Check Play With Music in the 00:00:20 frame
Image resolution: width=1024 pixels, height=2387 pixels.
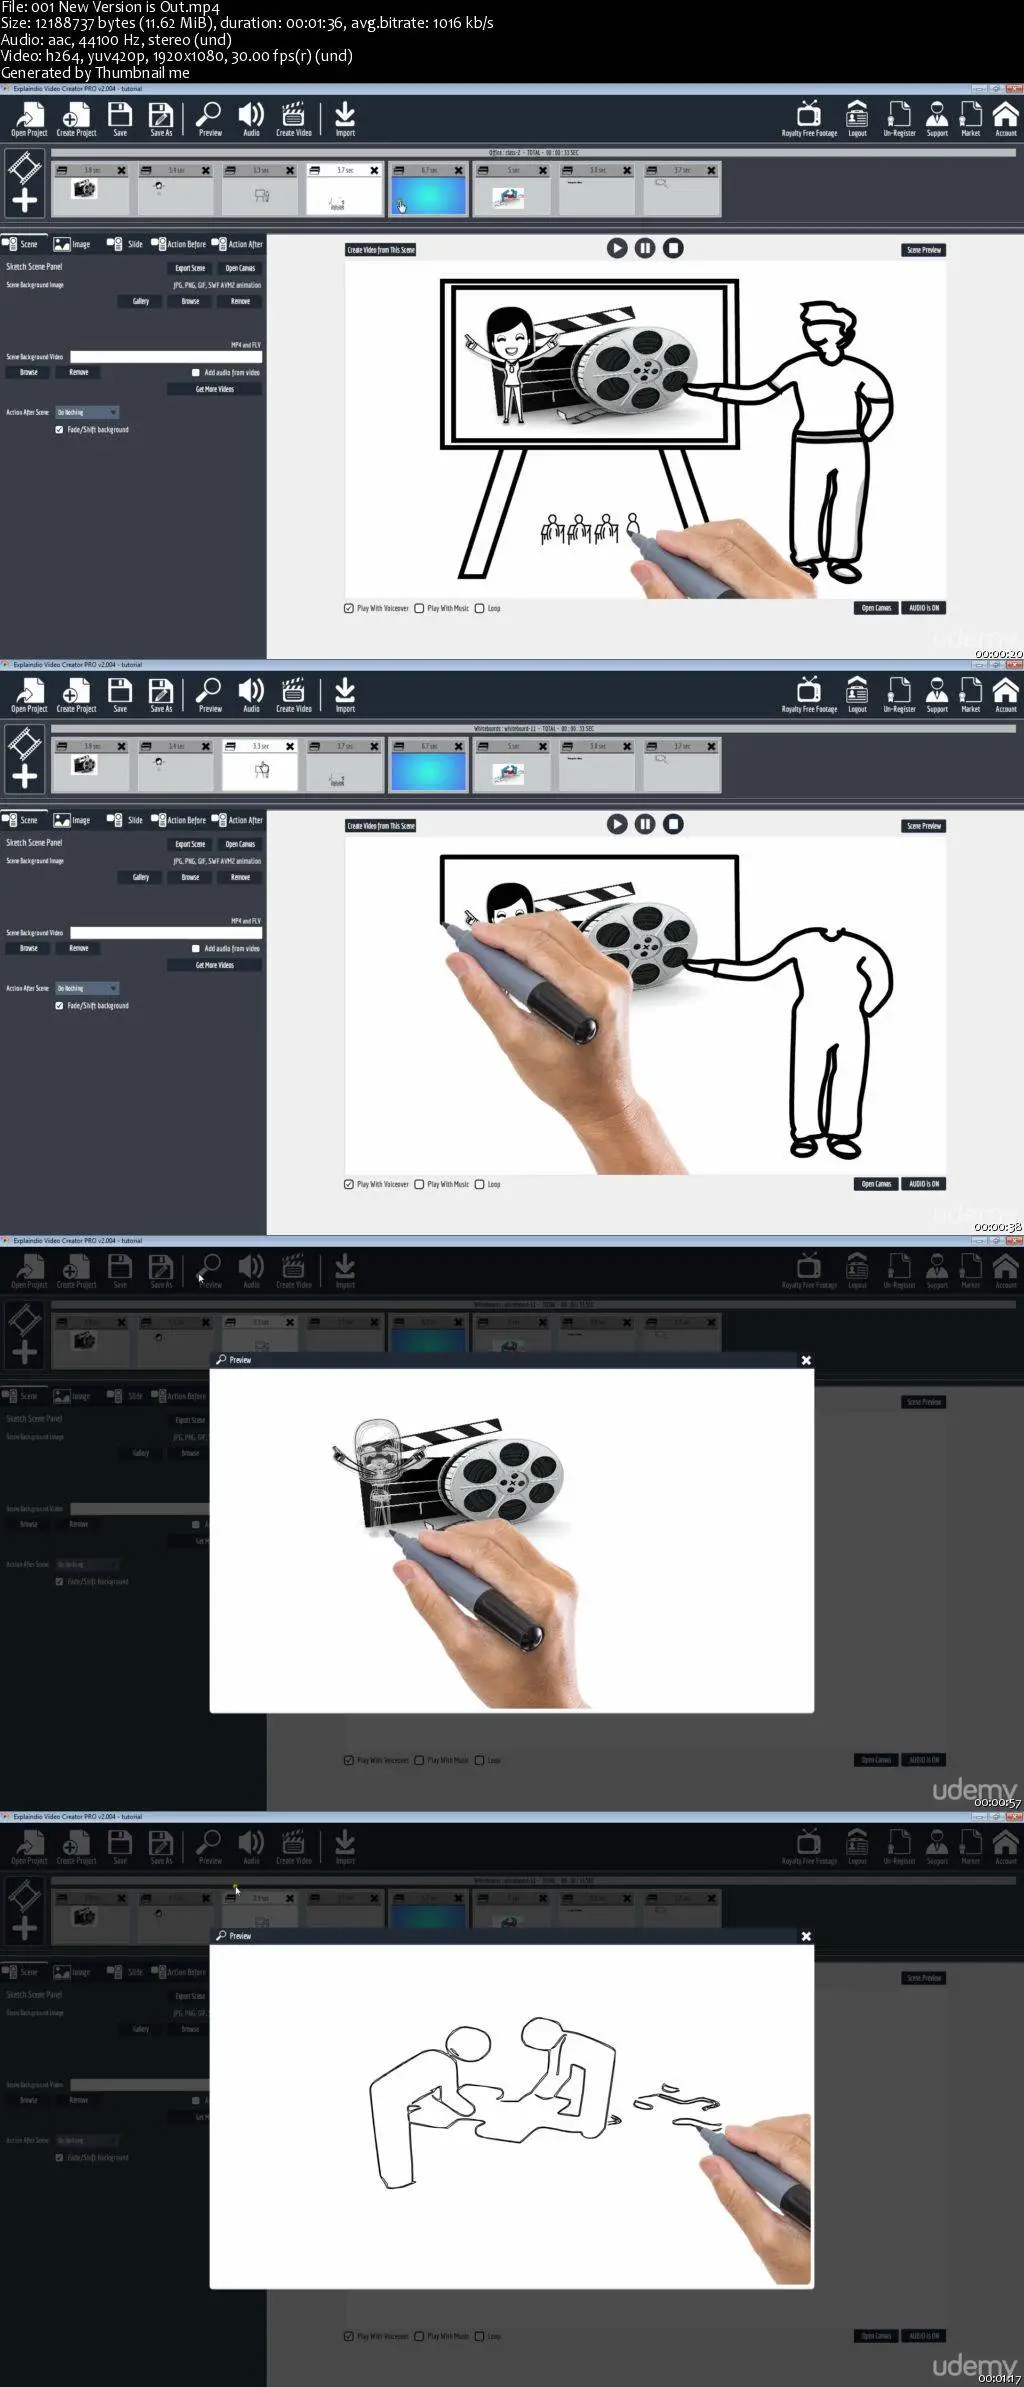[419, 608]
